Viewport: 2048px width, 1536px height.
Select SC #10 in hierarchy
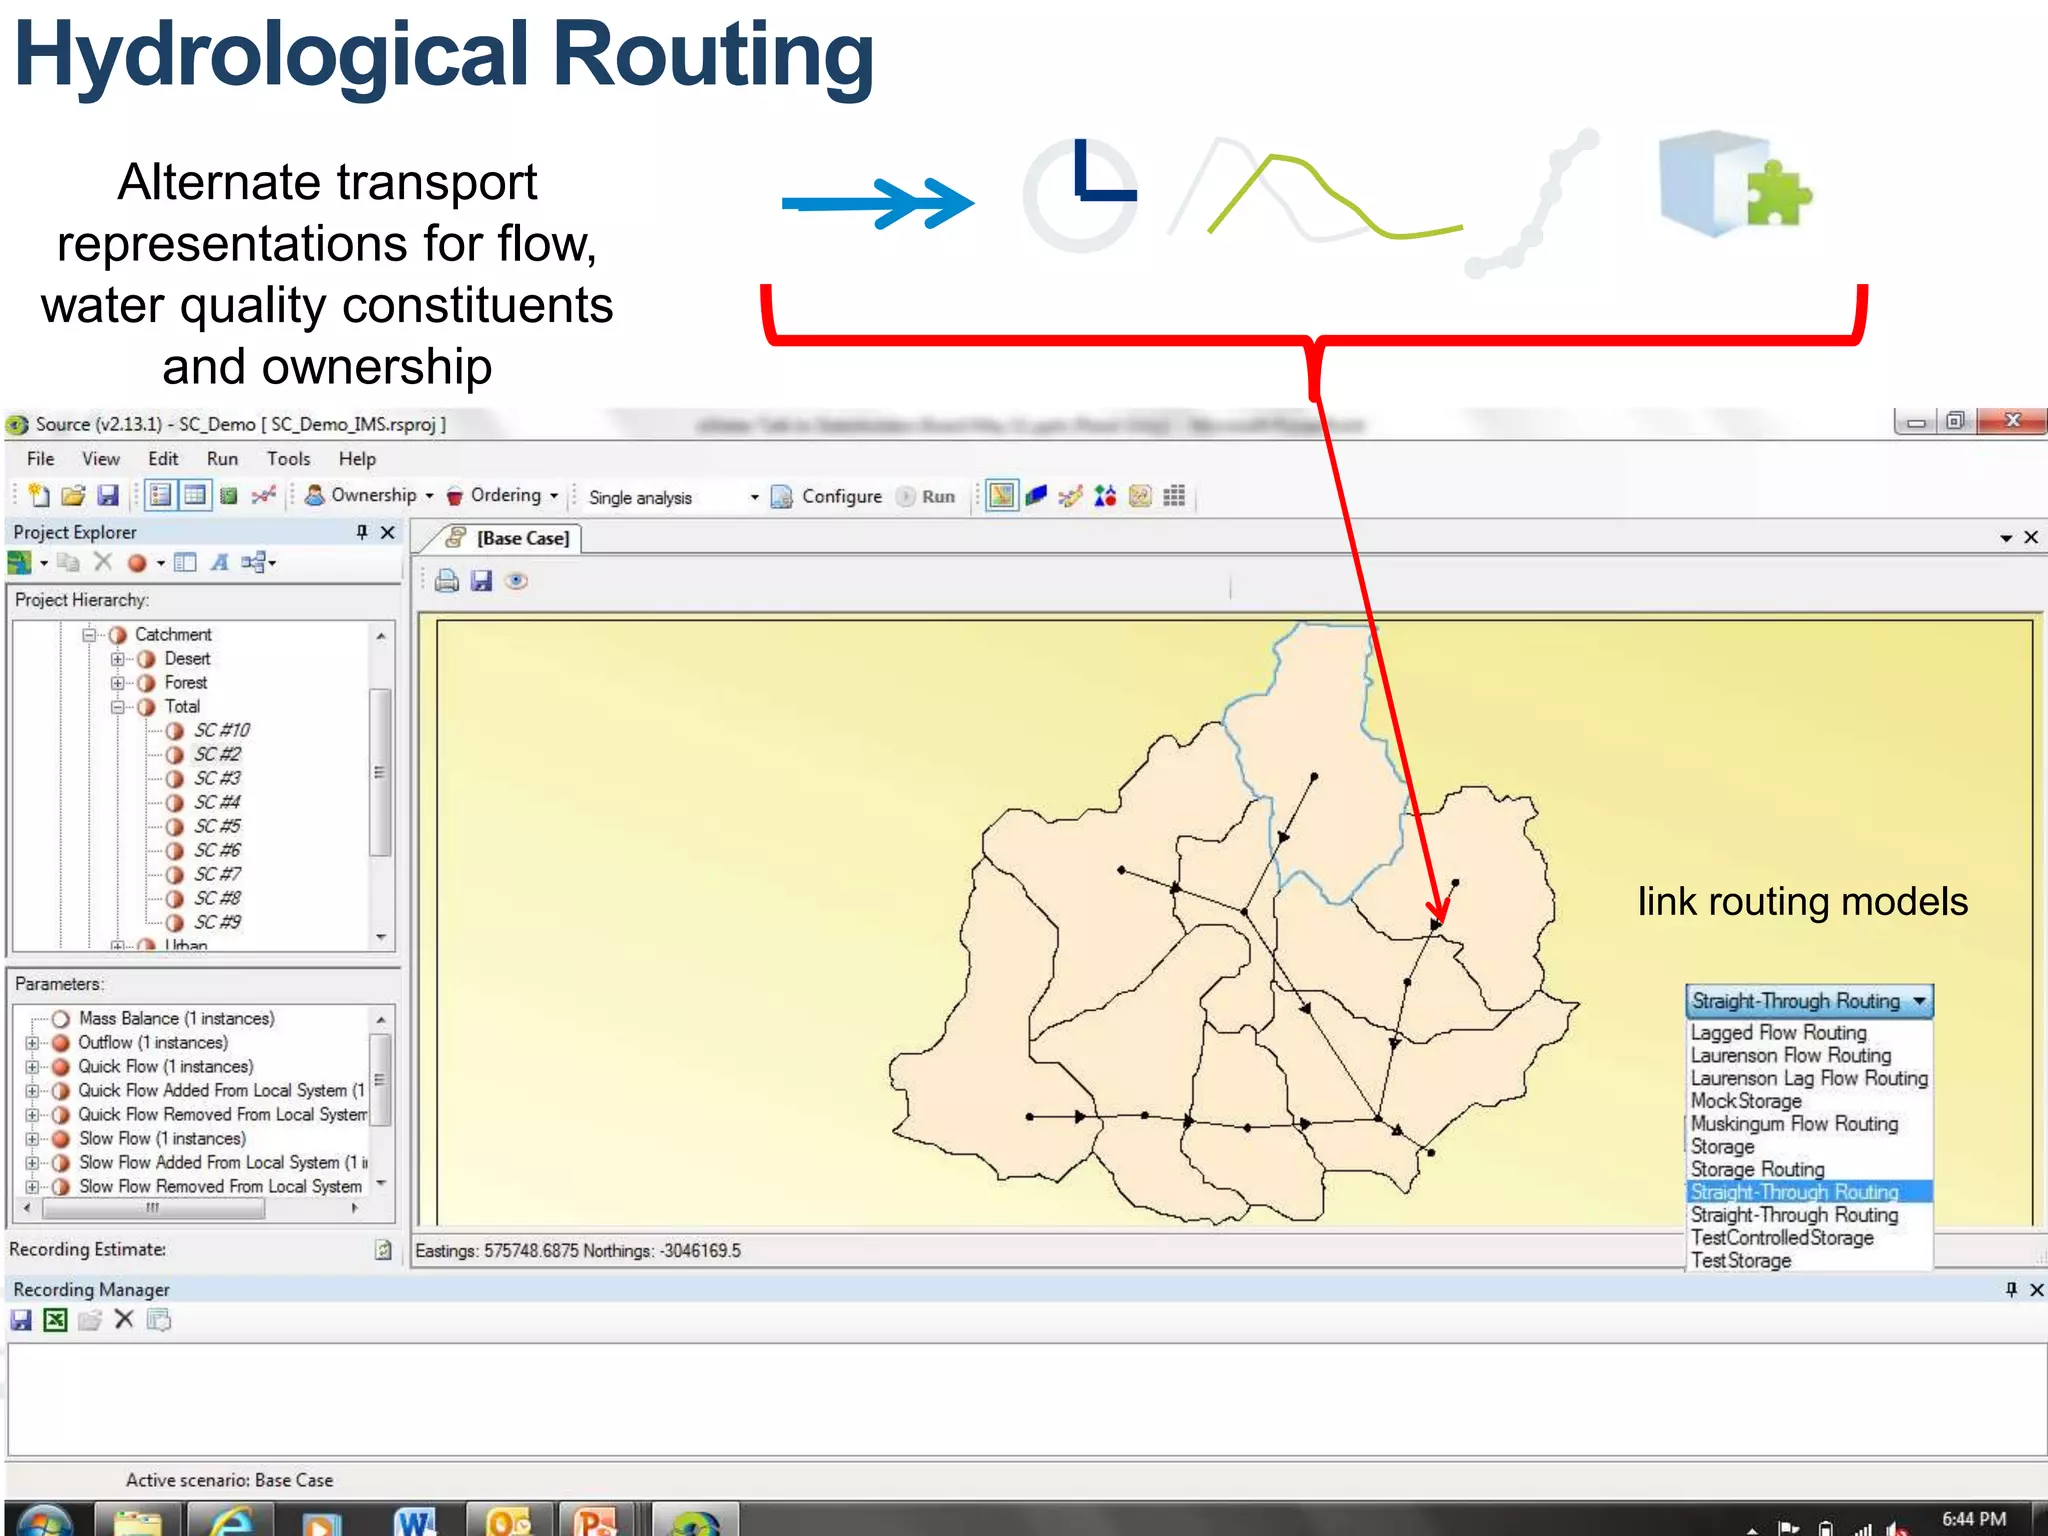coord(222,730)
